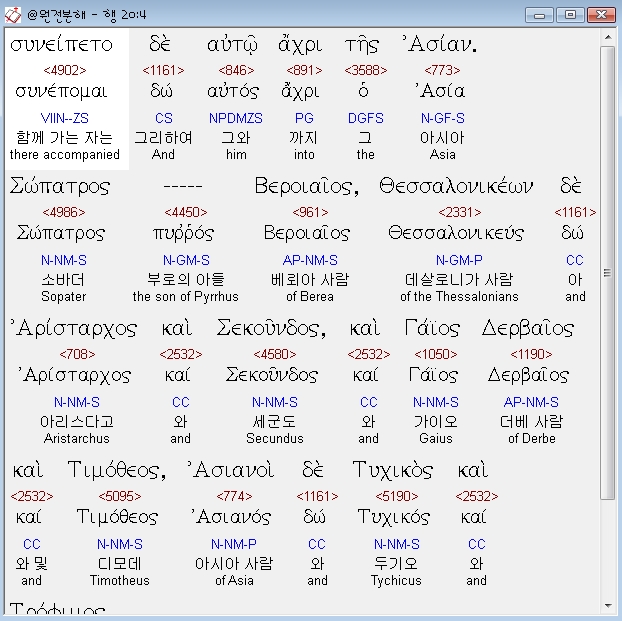Select the Greek word τῆς

pos(362,44)
